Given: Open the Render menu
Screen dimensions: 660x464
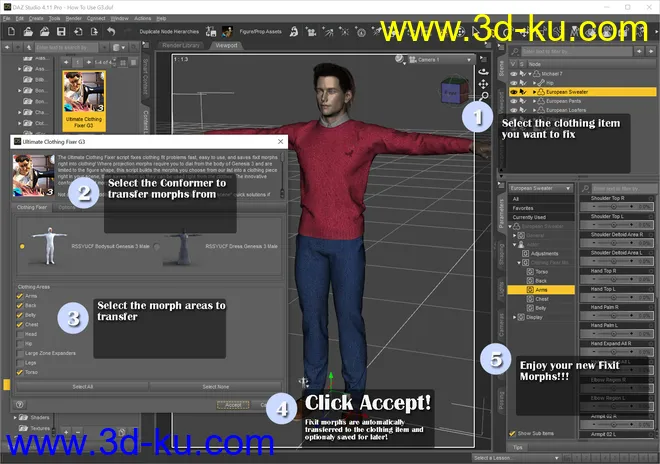Looking at the screenshot, I should [72, 18].
